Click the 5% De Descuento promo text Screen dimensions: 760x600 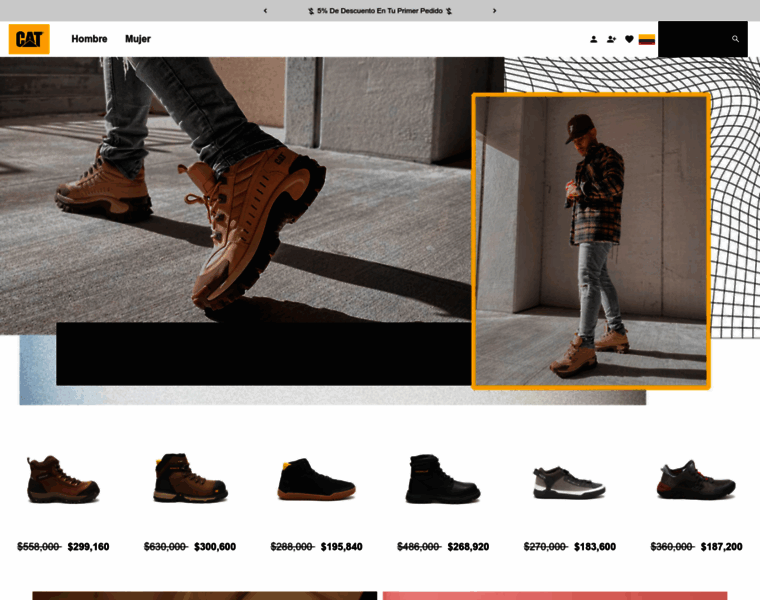pyautogui.click(x=380, y=11)
